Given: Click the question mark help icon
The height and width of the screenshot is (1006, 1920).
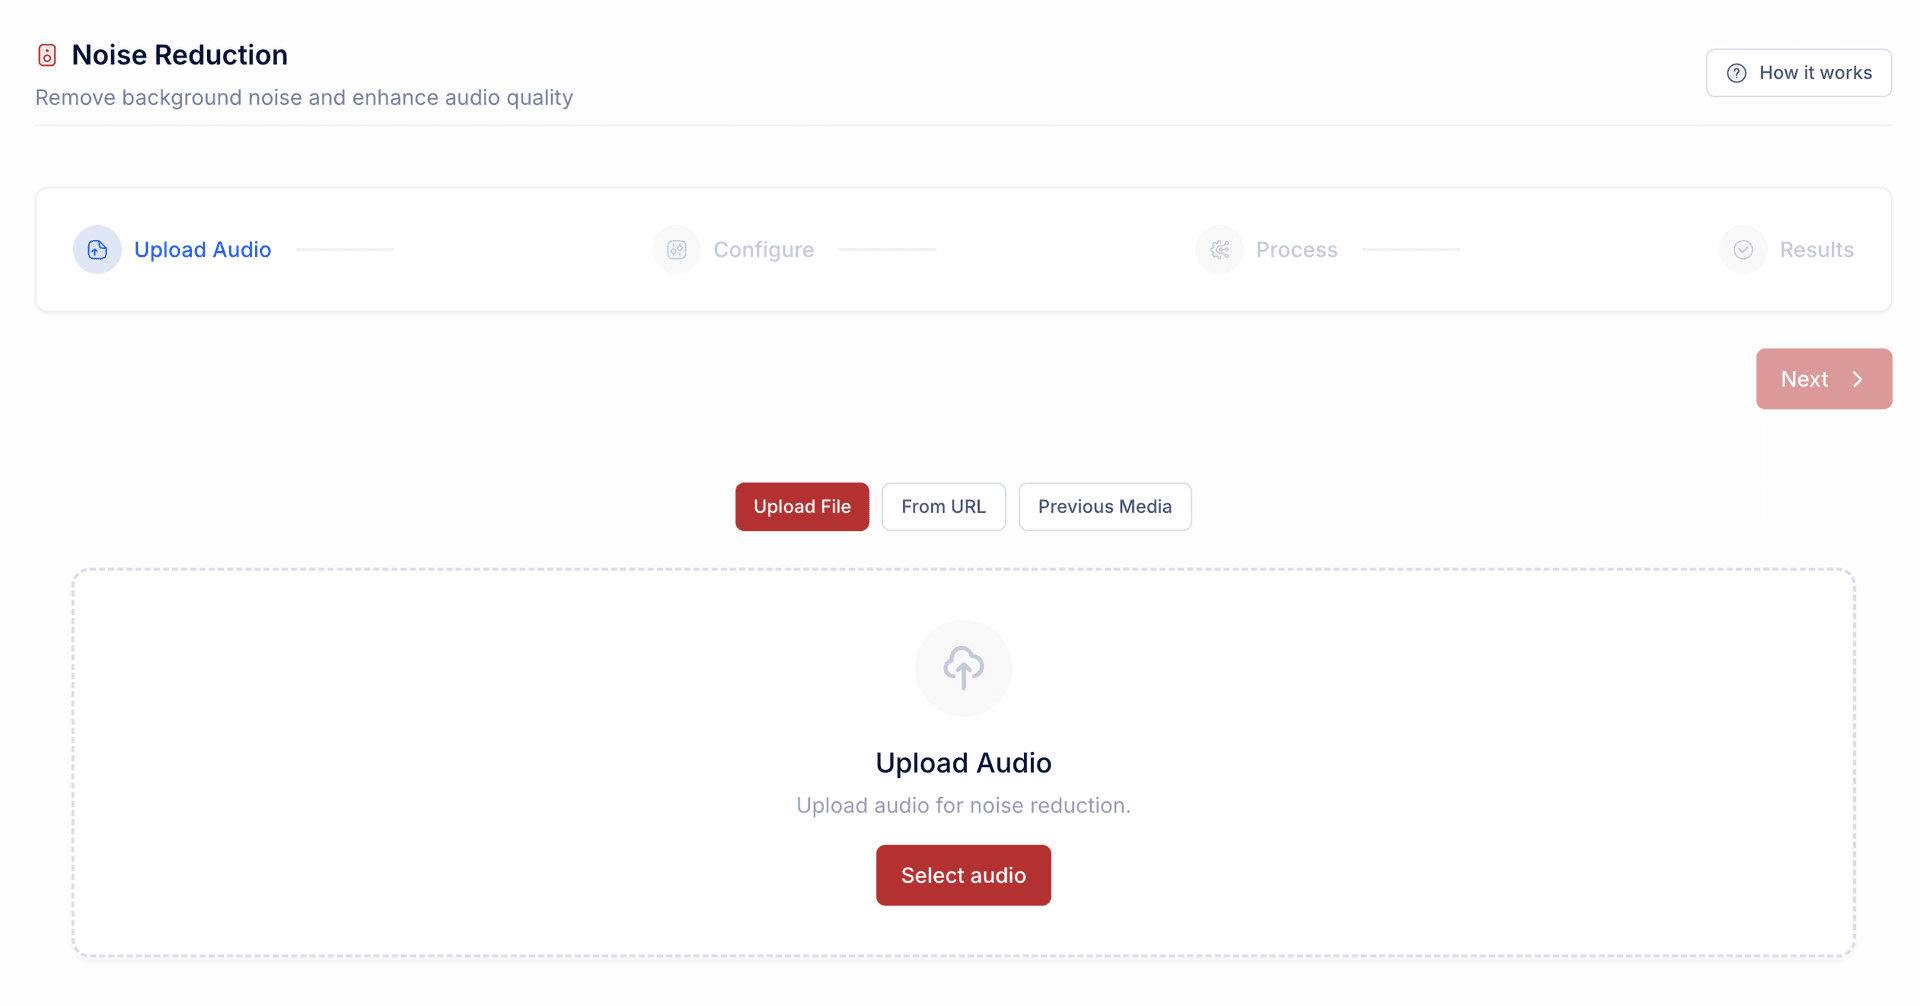Looking at the screenshot, I should pyautogui.click(x=1736, y=73).
